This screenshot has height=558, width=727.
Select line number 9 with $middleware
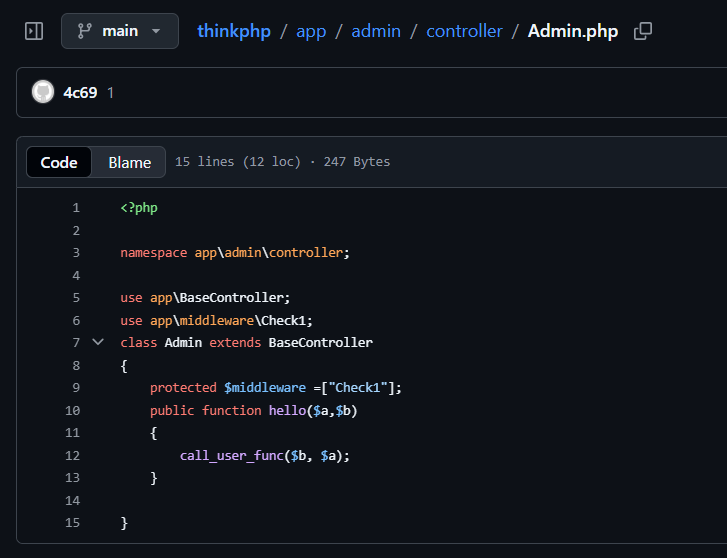coord(75,387)
